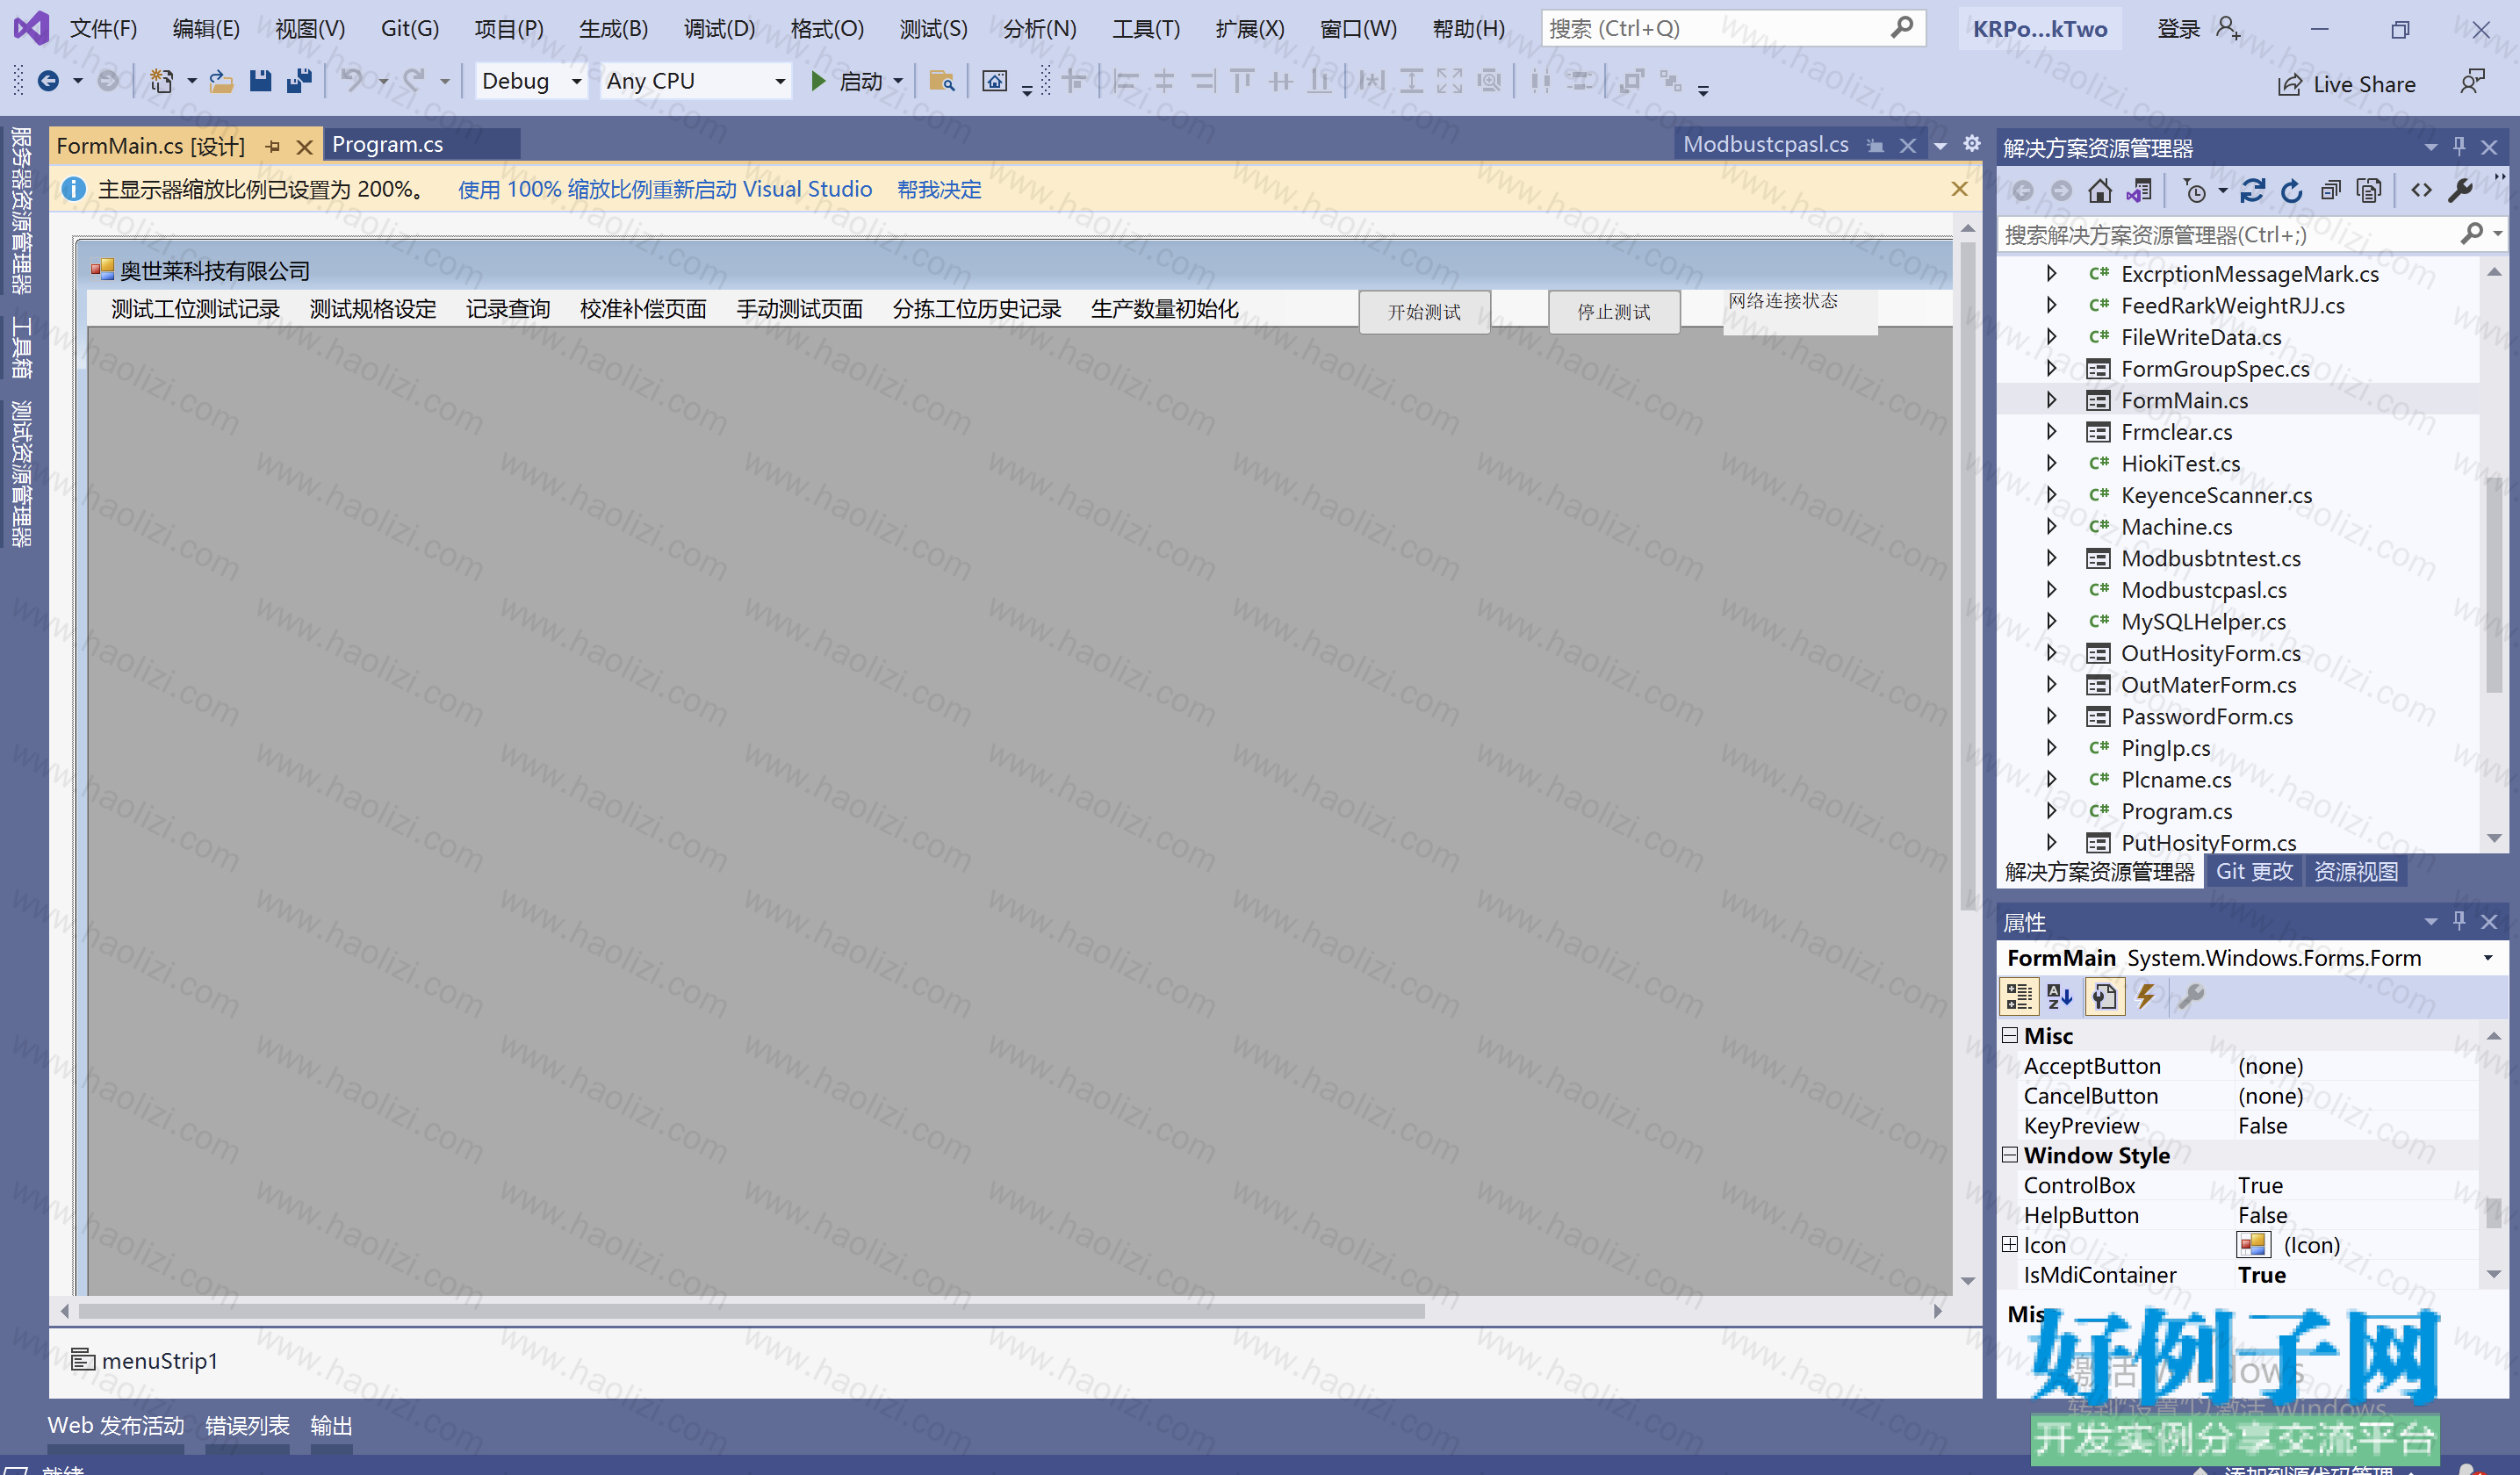Click the Home icon in Solution Explorer
The width and height of the screenshot is (2520, 1475).
pos(2100,190)
